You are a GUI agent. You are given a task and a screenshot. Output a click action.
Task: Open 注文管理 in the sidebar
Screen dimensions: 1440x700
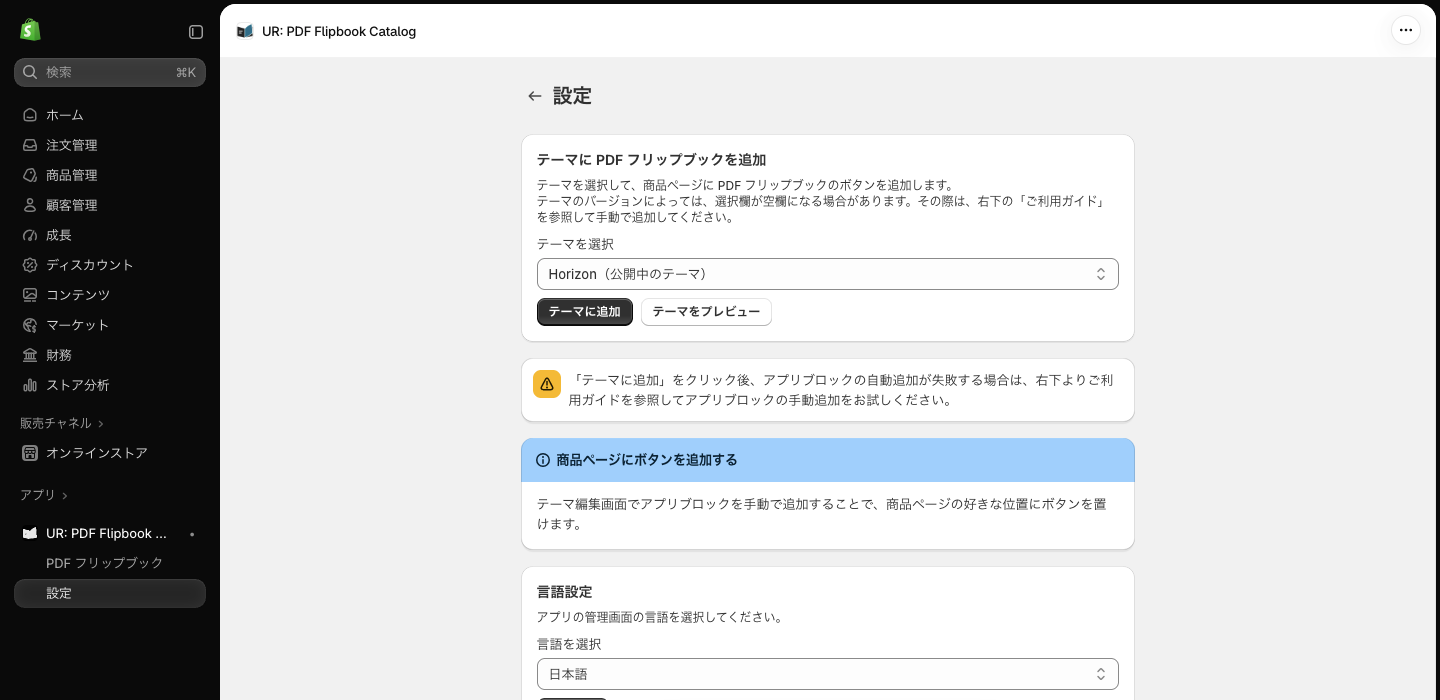[x=110, y=145]
